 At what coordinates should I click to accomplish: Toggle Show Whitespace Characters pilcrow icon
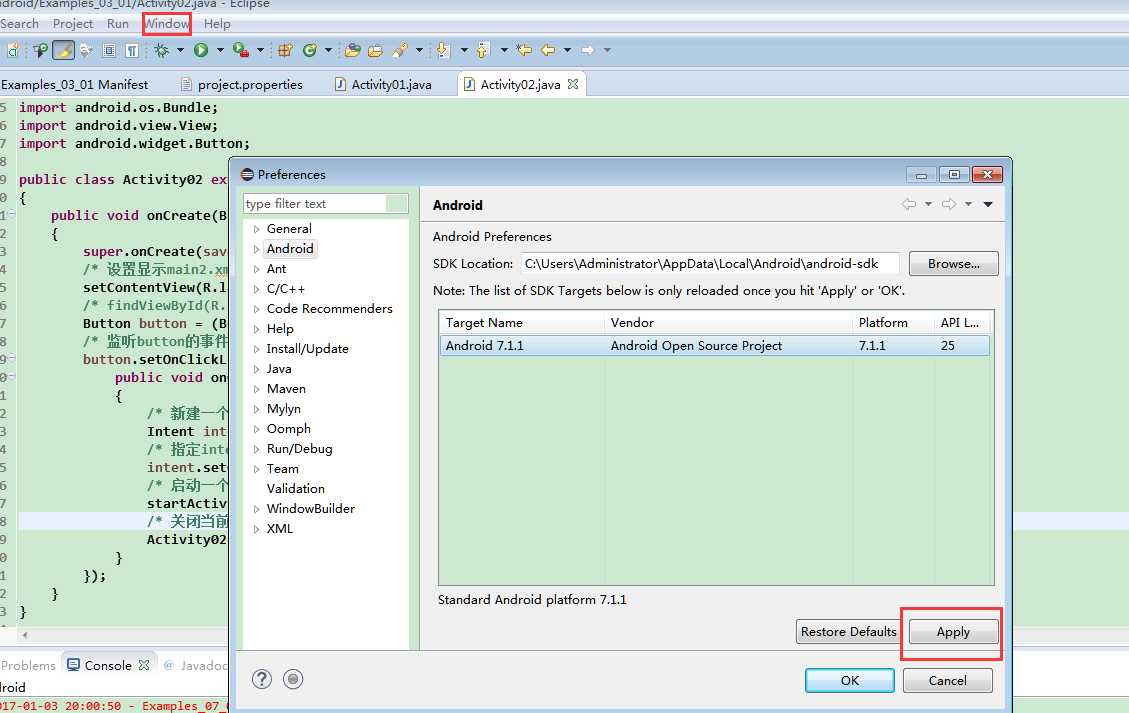[x=132, y=50]
